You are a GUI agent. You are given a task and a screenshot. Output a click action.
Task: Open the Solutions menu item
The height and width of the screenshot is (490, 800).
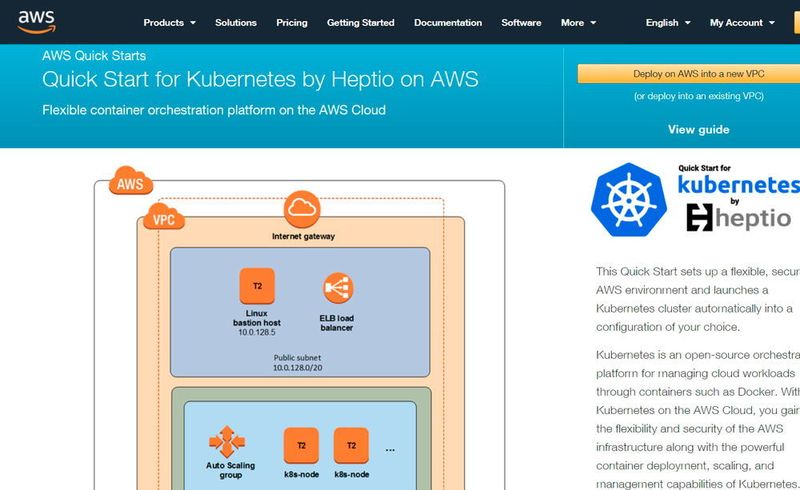coord(236,22)
